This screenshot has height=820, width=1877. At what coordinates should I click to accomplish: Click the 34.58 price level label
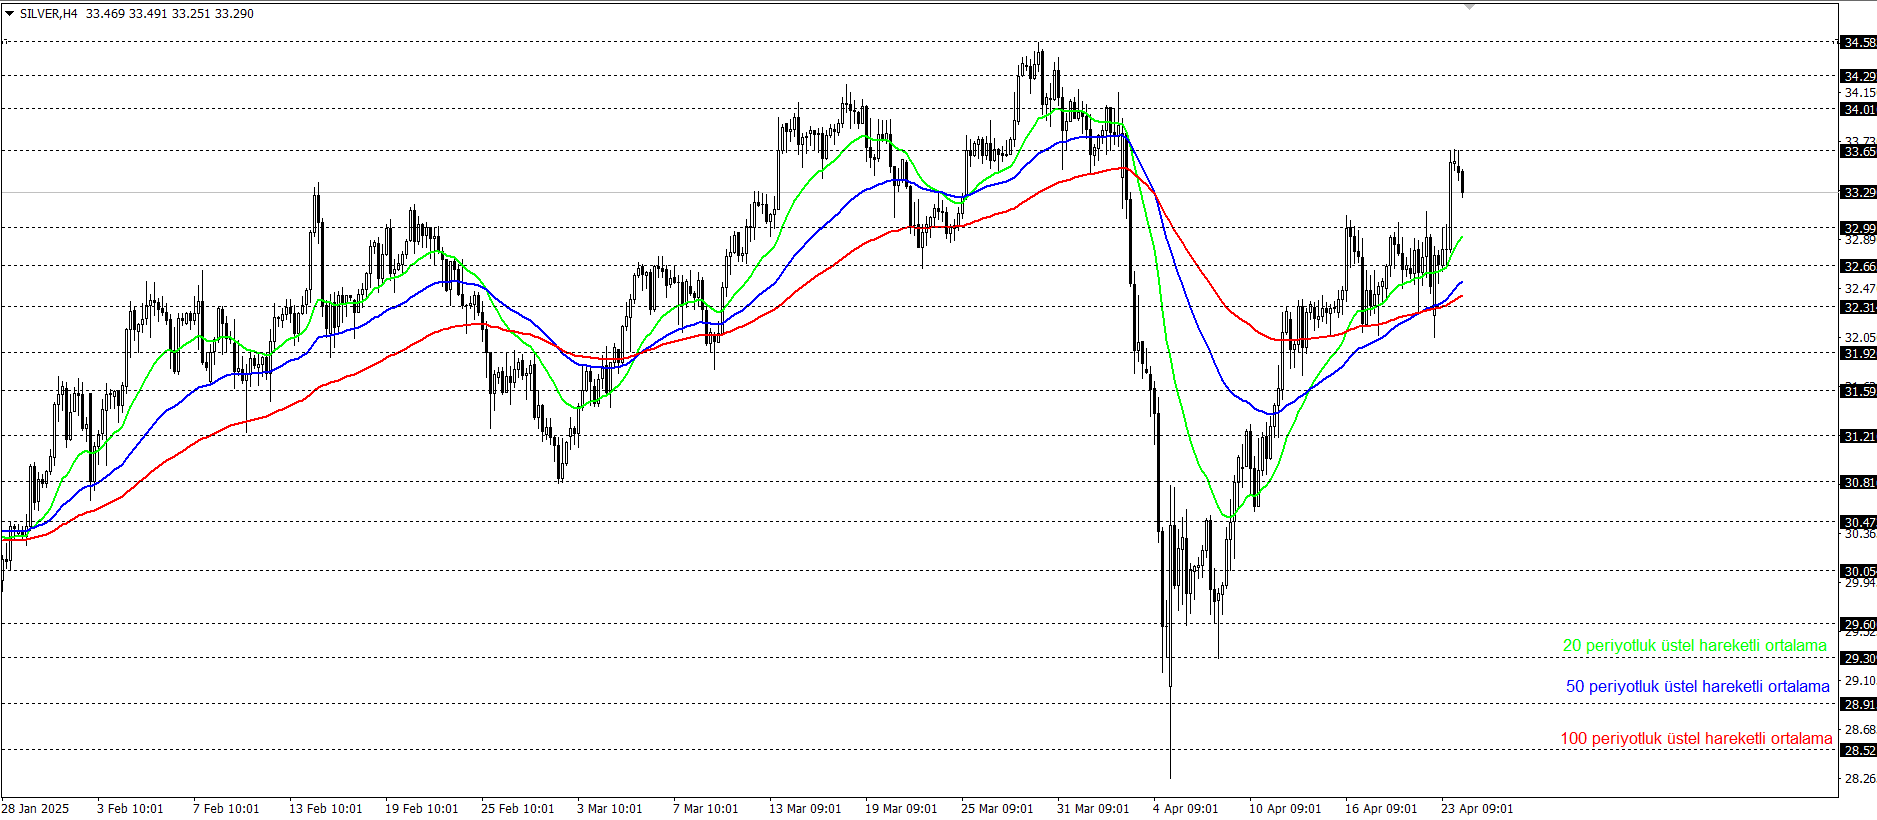click(x=1859, y=42)
